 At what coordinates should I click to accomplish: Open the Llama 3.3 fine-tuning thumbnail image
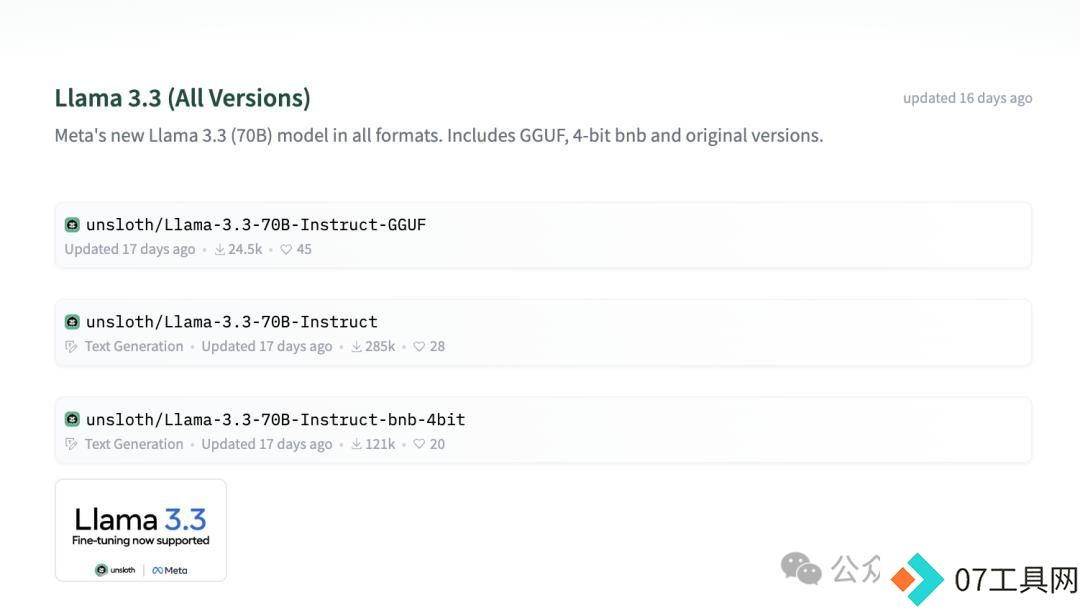(141, 530)
